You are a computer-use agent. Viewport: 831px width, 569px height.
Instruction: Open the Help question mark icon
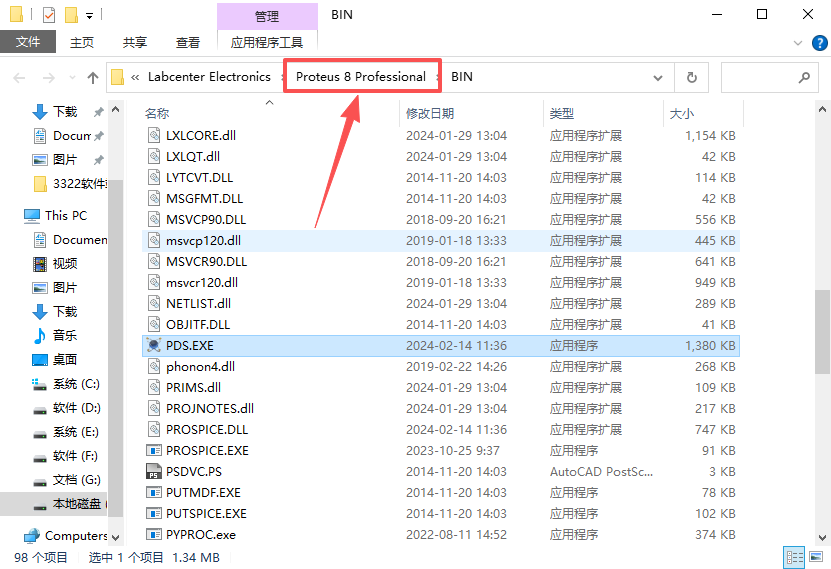point(817,43)
